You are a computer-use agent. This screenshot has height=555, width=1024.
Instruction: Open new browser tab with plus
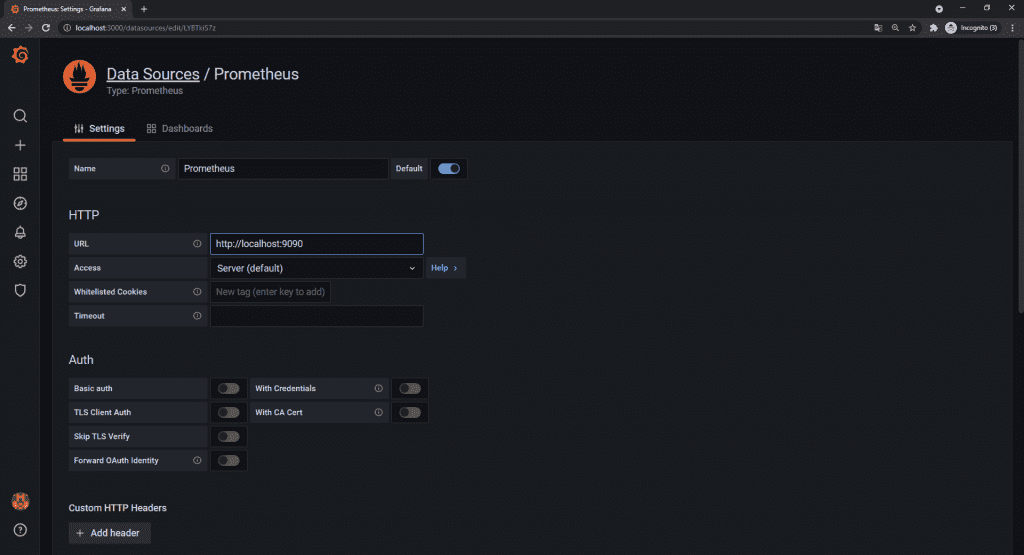(144, 9)
